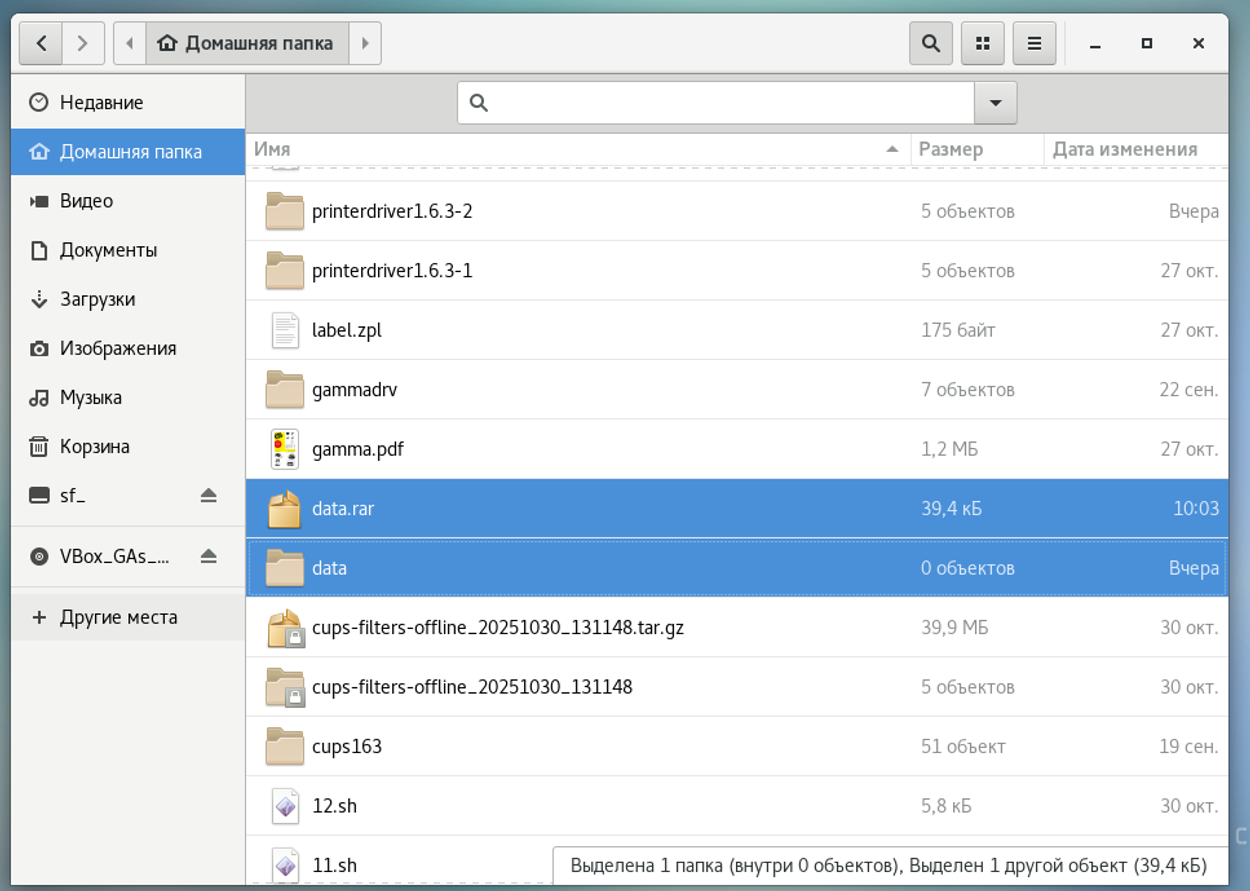Go to Загрузки in the sidebar
The height and width of the screenshot is (891, 1250).
pyautogui.click(x=97, y=299)
